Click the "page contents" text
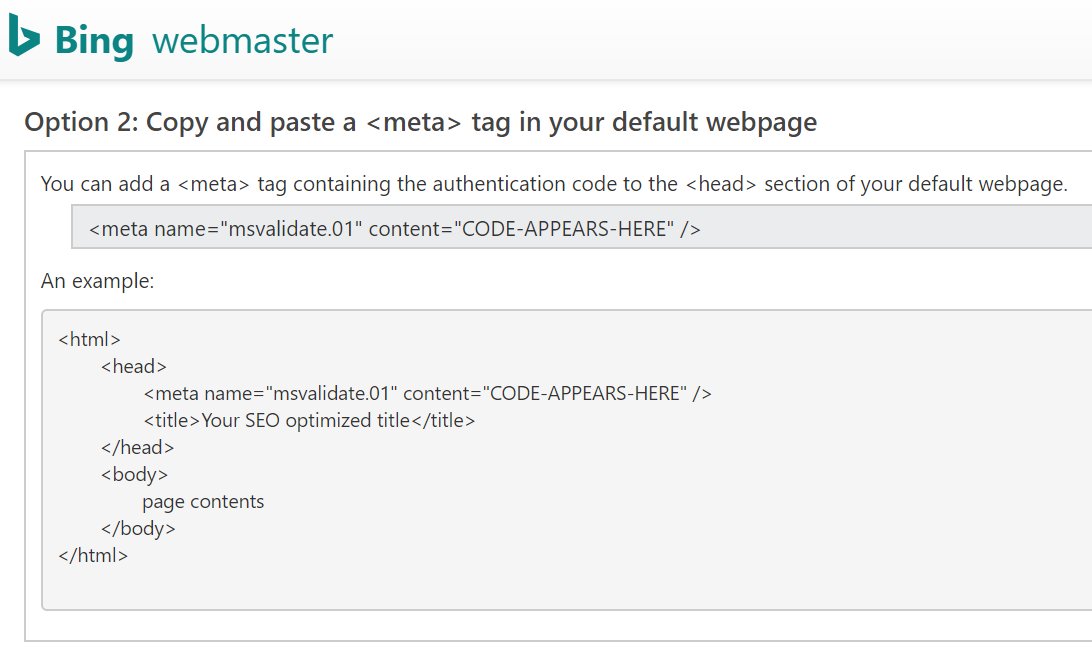Viewport: 1092px width, 656px height. coord(203,501)
